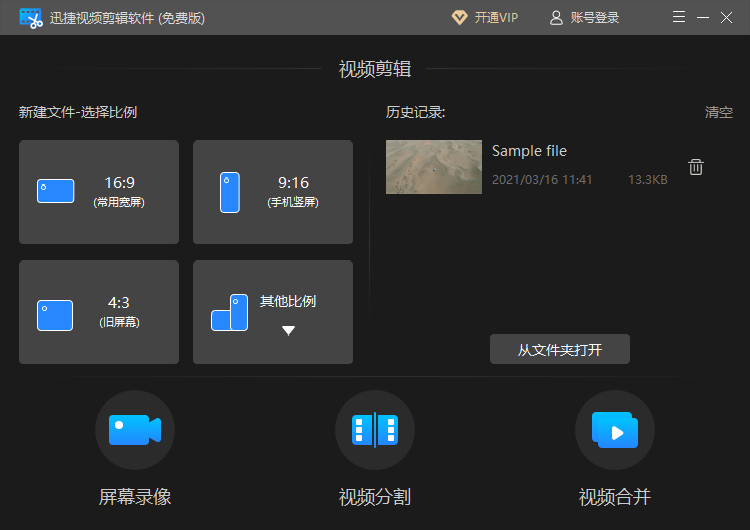The width and height of the screenshot is (750, 530).
Task: Open the video merge tool icon
Action: click(614, 430)
